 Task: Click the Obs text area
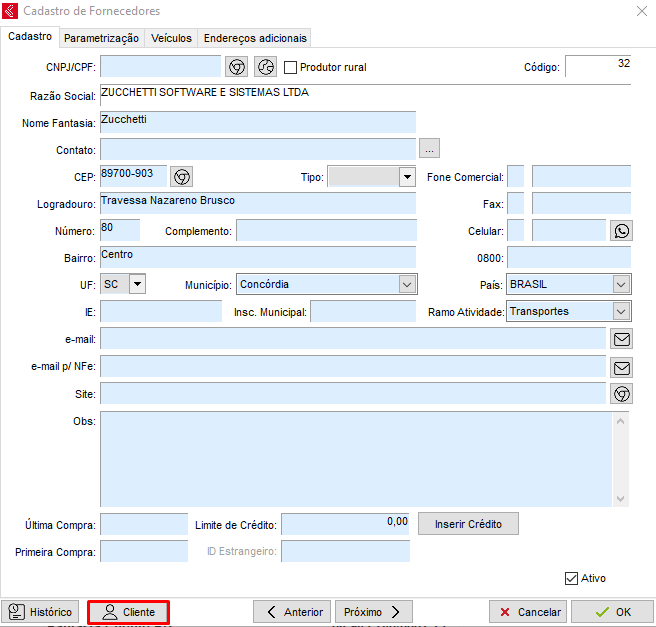[356, 459]
